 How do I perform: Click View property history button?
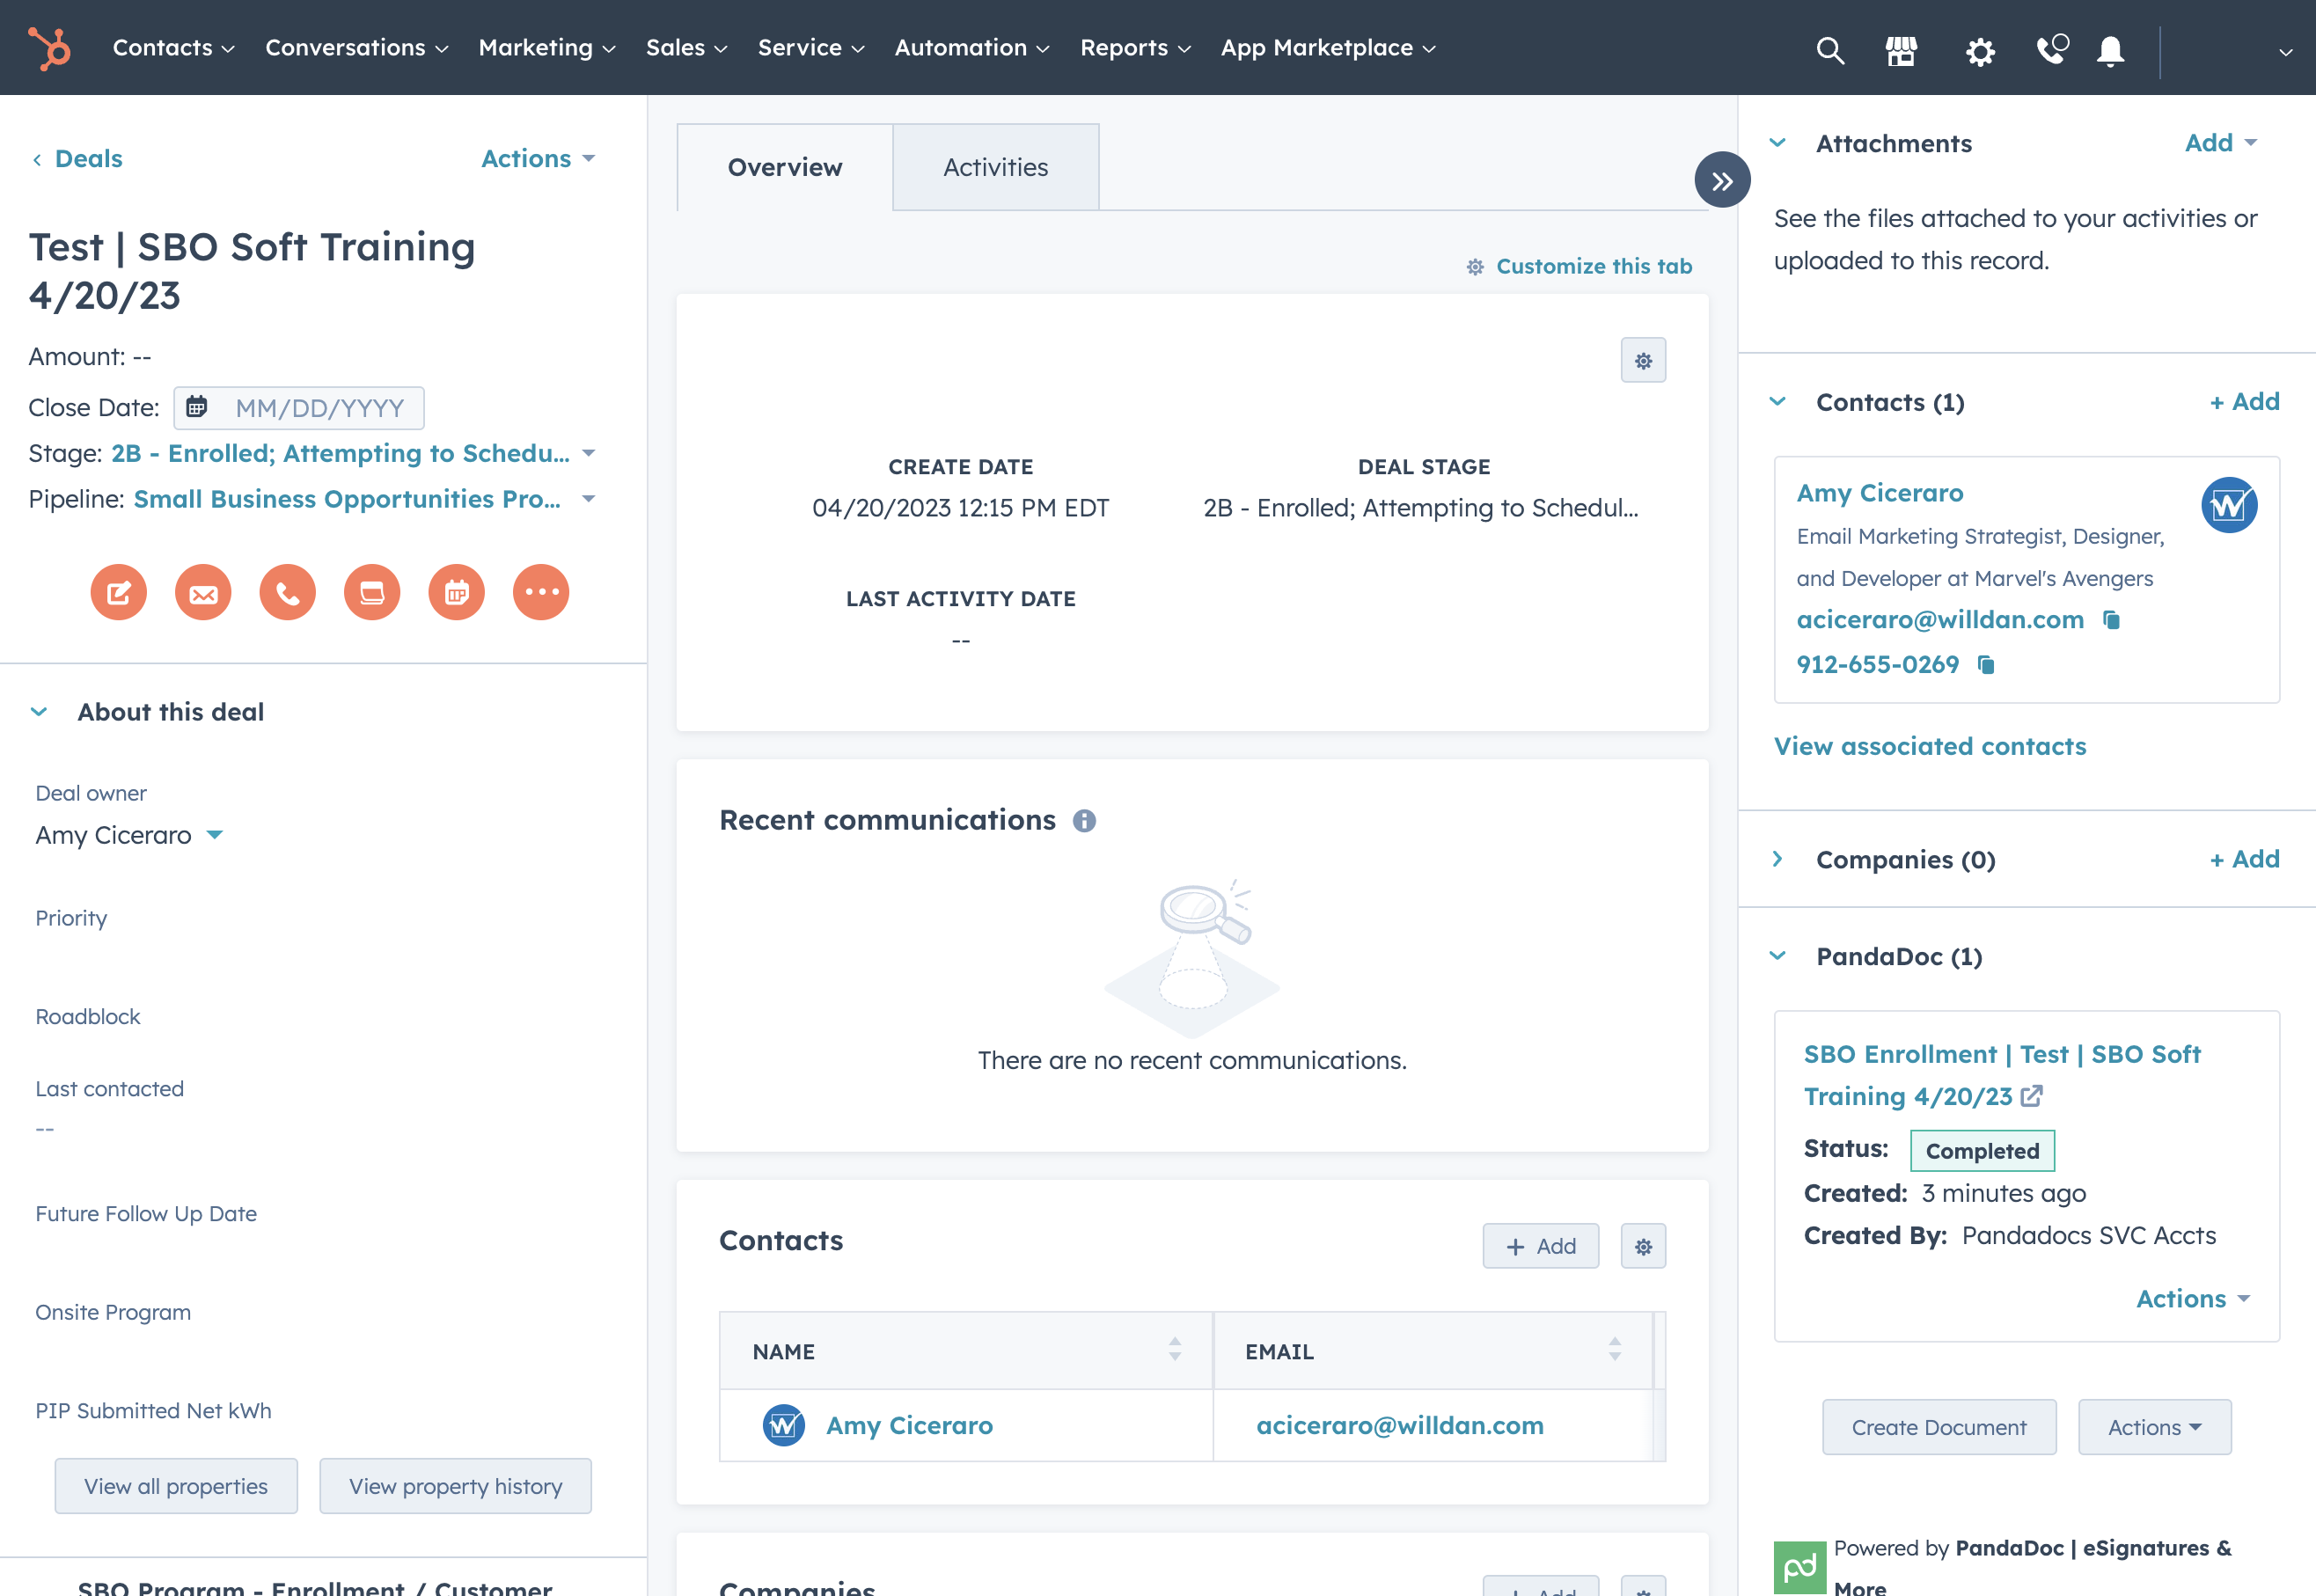click(455, 1487)
